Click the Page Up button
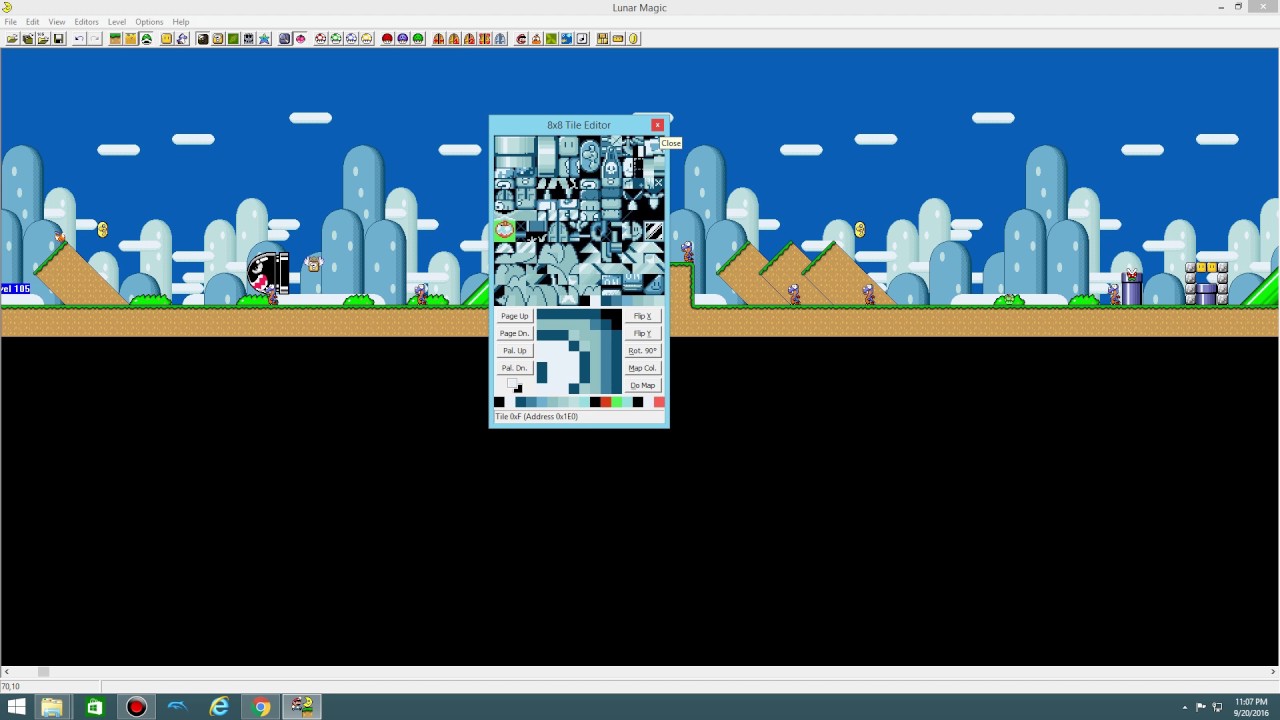 (x=514, y=316)
